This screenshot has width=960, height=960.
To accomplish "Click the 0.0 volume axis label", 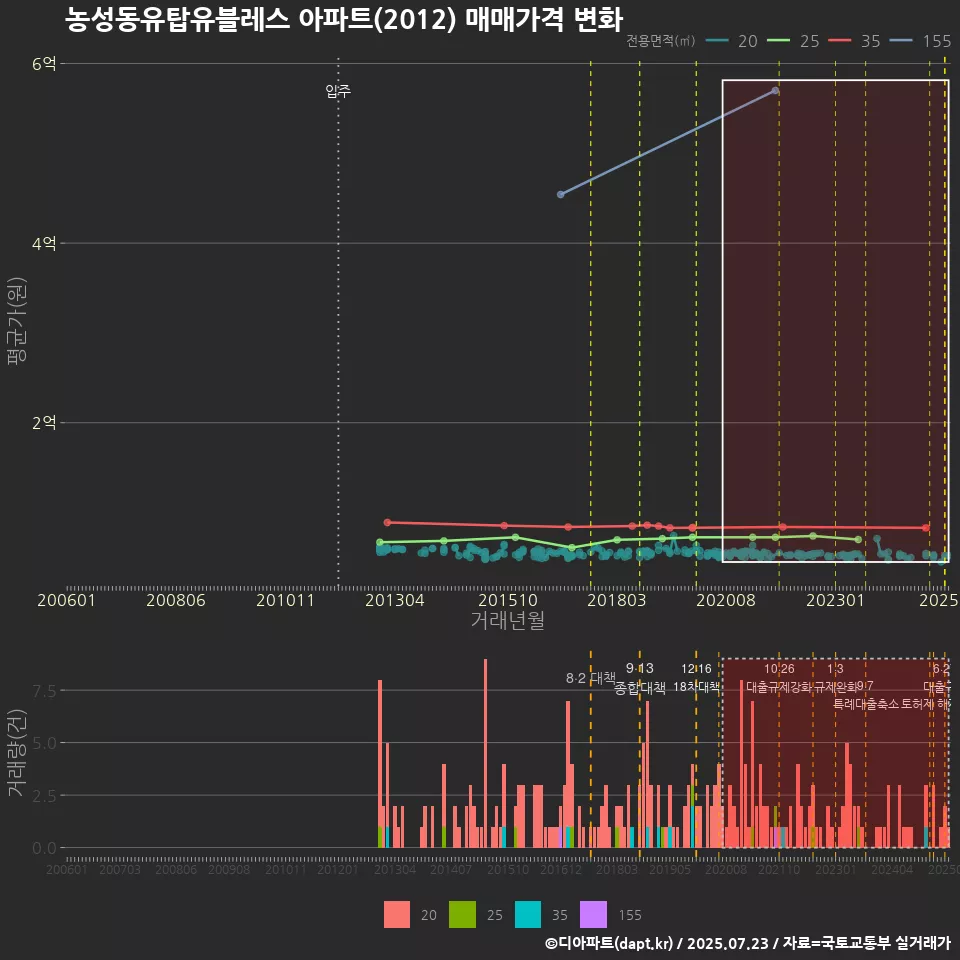I will [x=44, y=849].
